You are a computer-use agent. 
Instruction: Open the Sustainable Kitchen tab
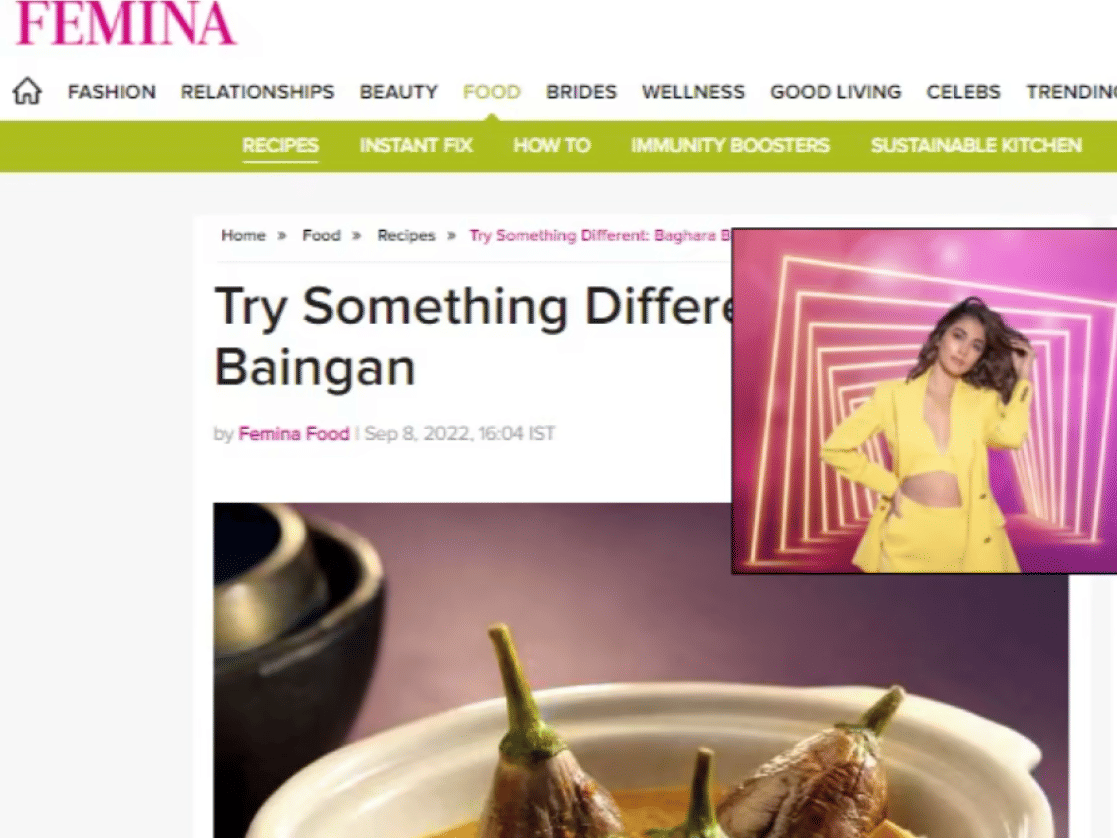(976, 145)
